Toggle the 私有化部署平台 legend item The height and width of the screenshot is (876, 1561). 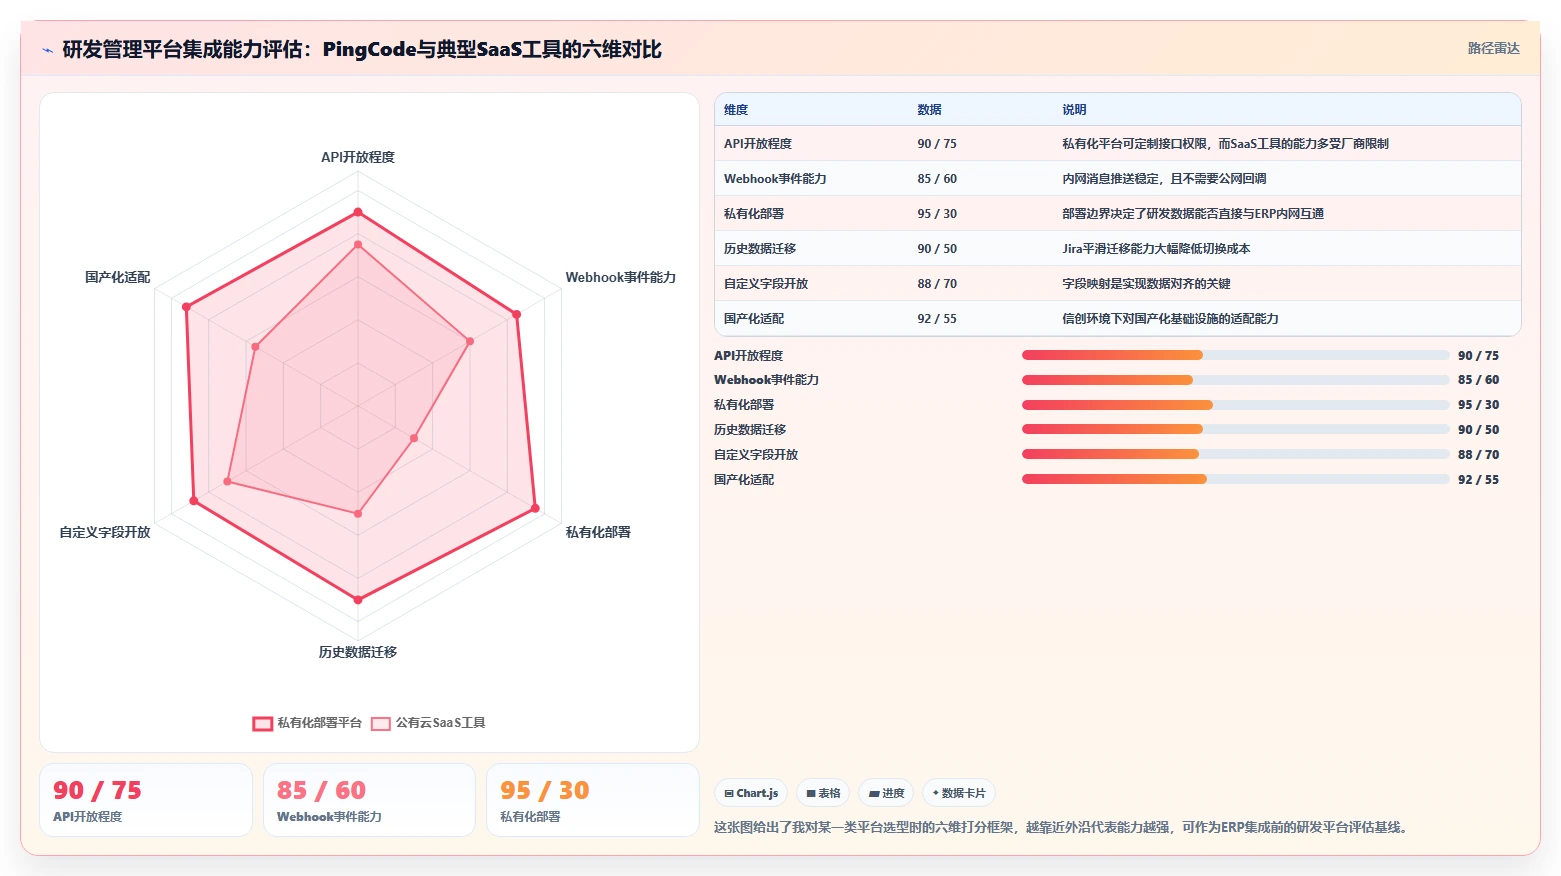pyautogui.click(x=307, y=723)
